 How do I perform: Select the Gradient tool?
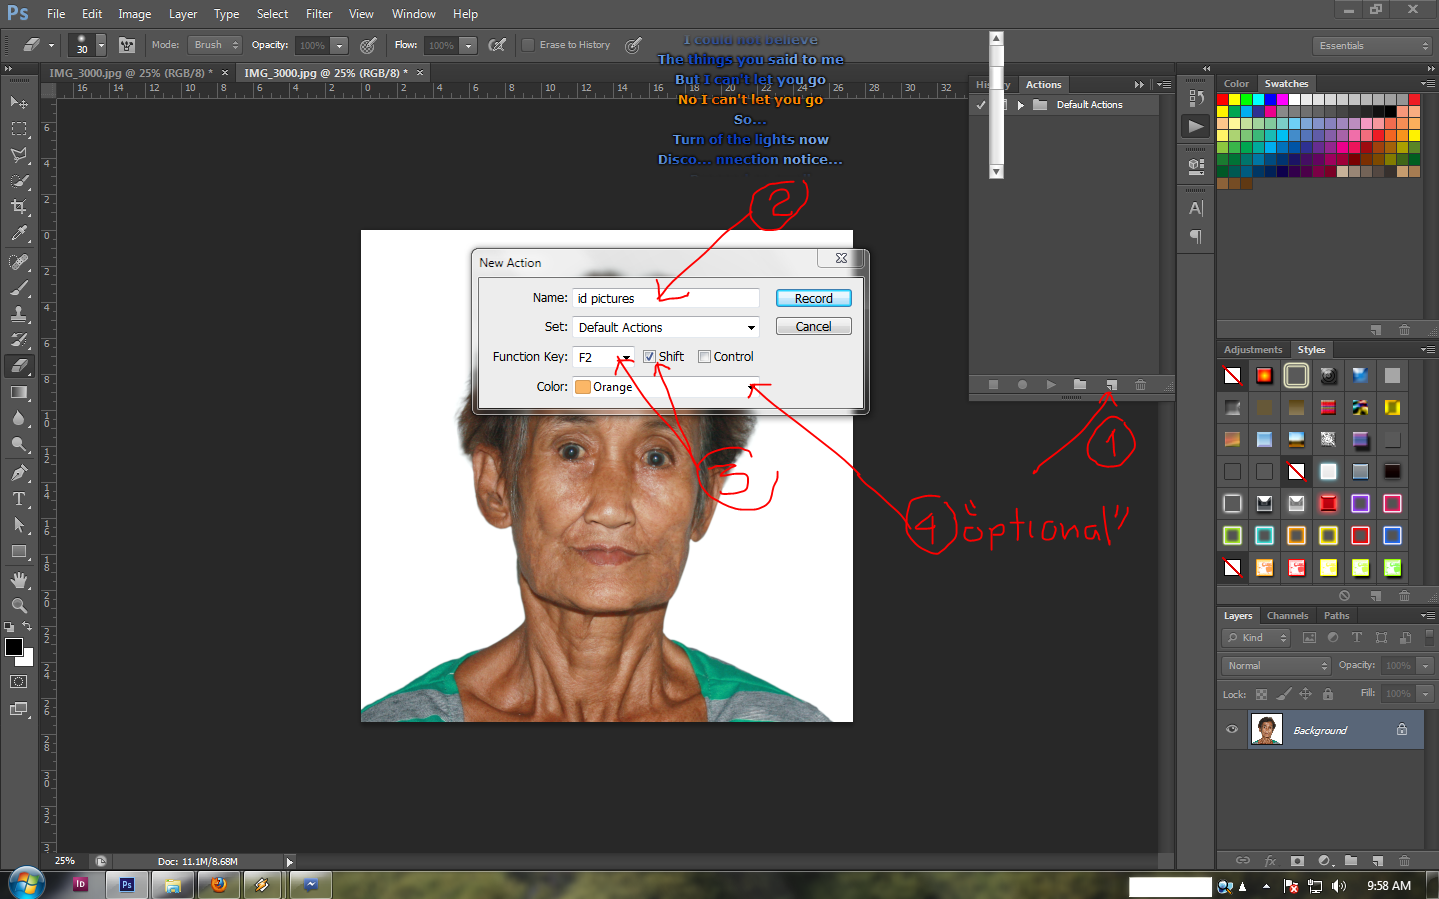19,392
